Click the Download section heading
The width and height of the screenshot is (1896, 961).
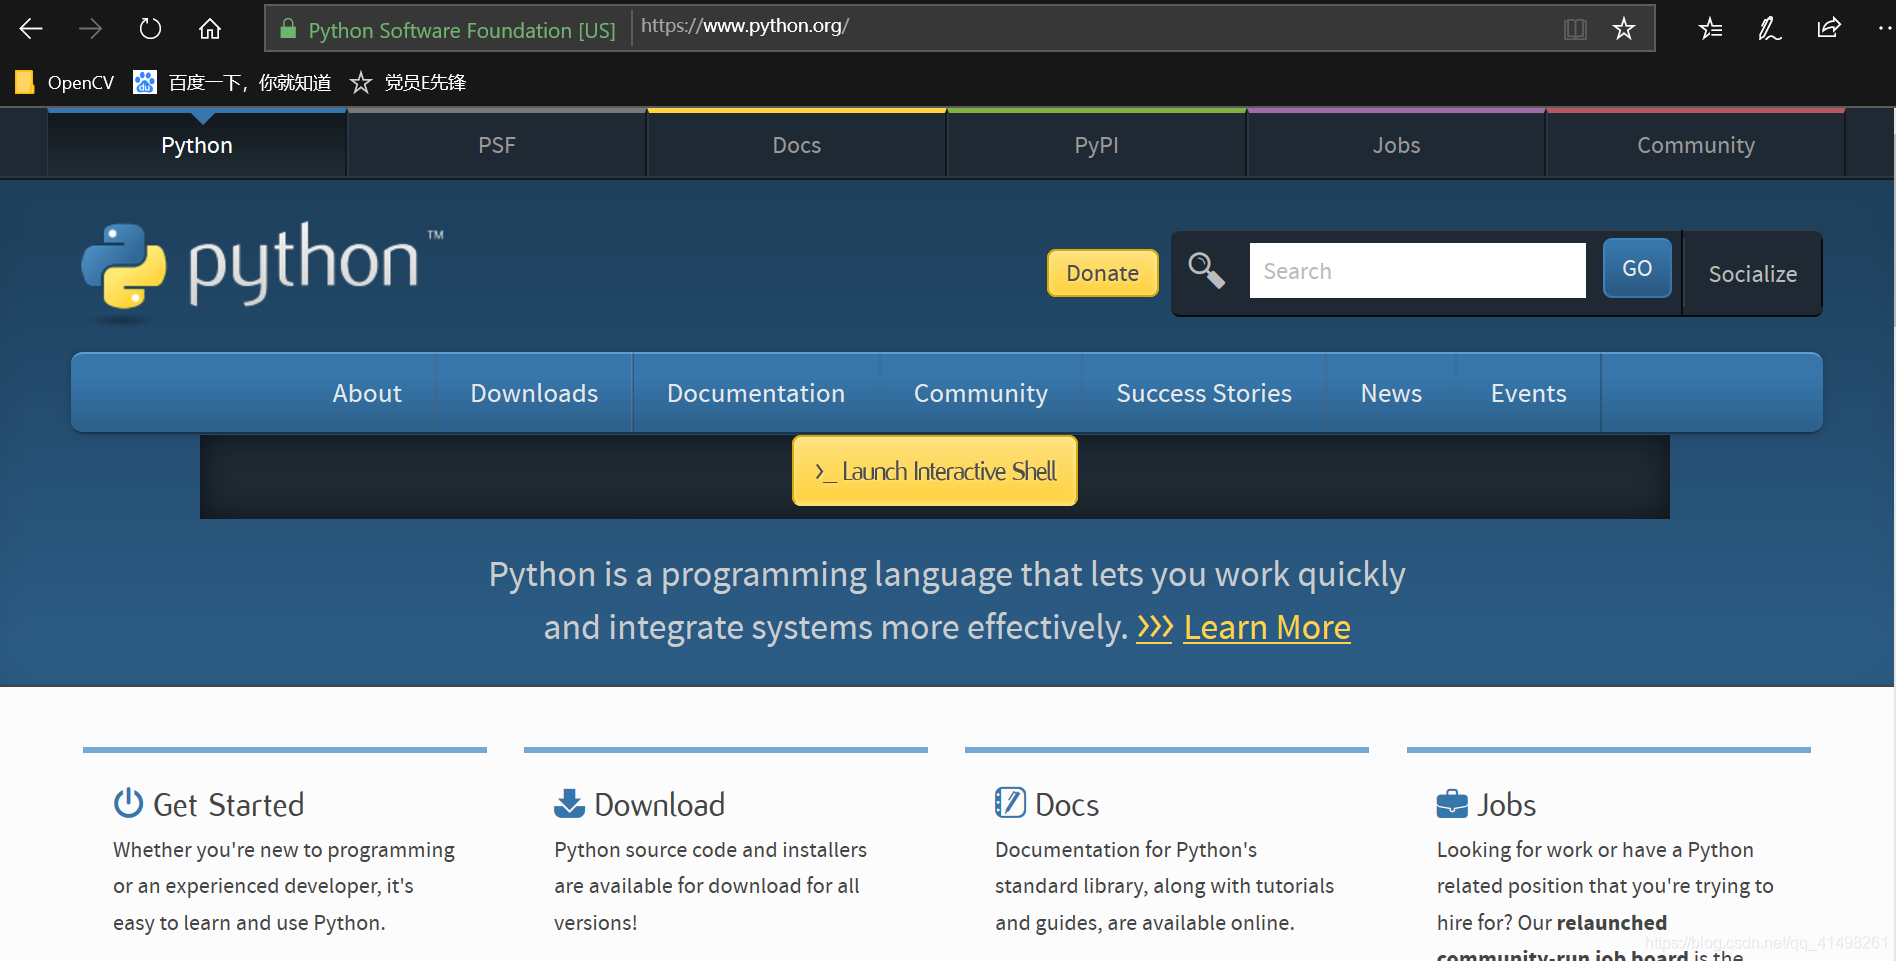click(660, 805)
